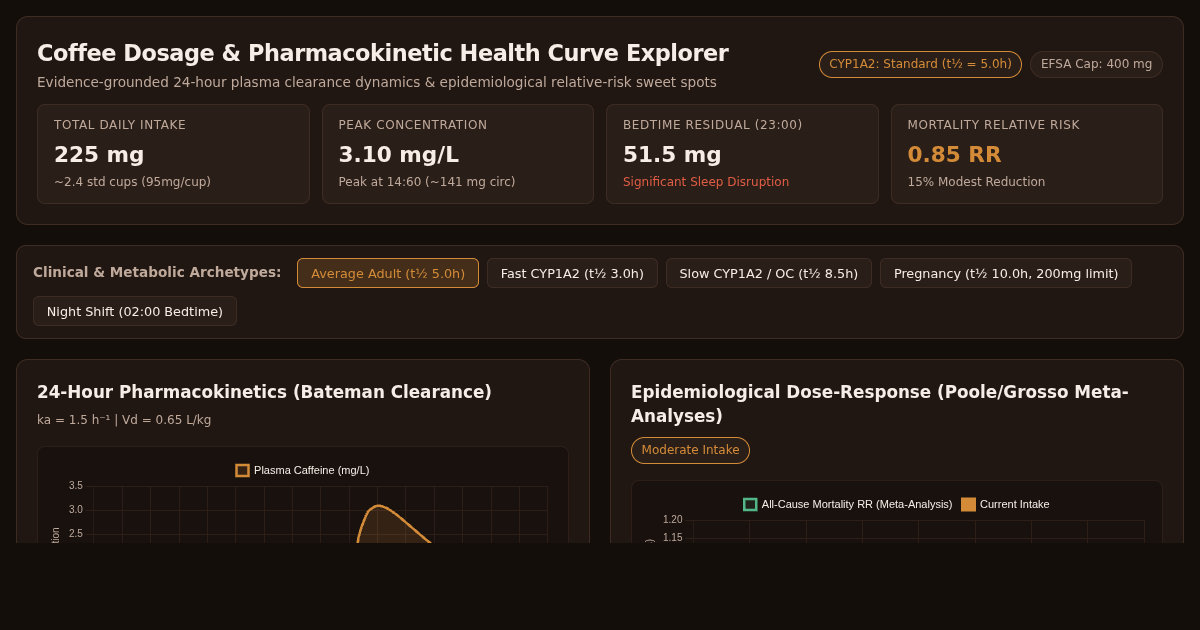The height and width of the screenshot is (630, 1200).
Task: Click the EFSA Cap: 400 mg badge
Action: coord(1096,64)
